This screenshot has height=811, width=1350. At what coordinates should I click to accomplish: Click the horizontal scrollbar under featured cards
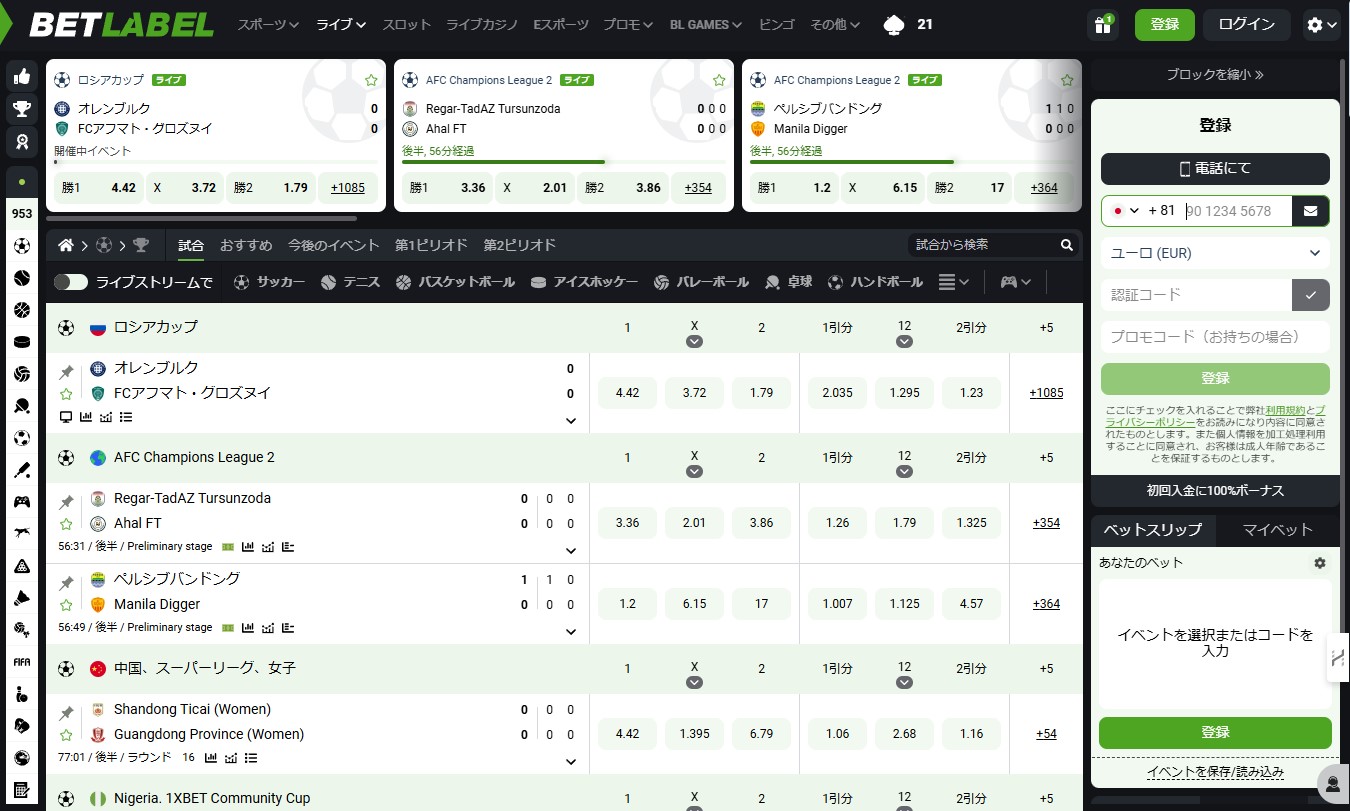[x=201, y=218]
